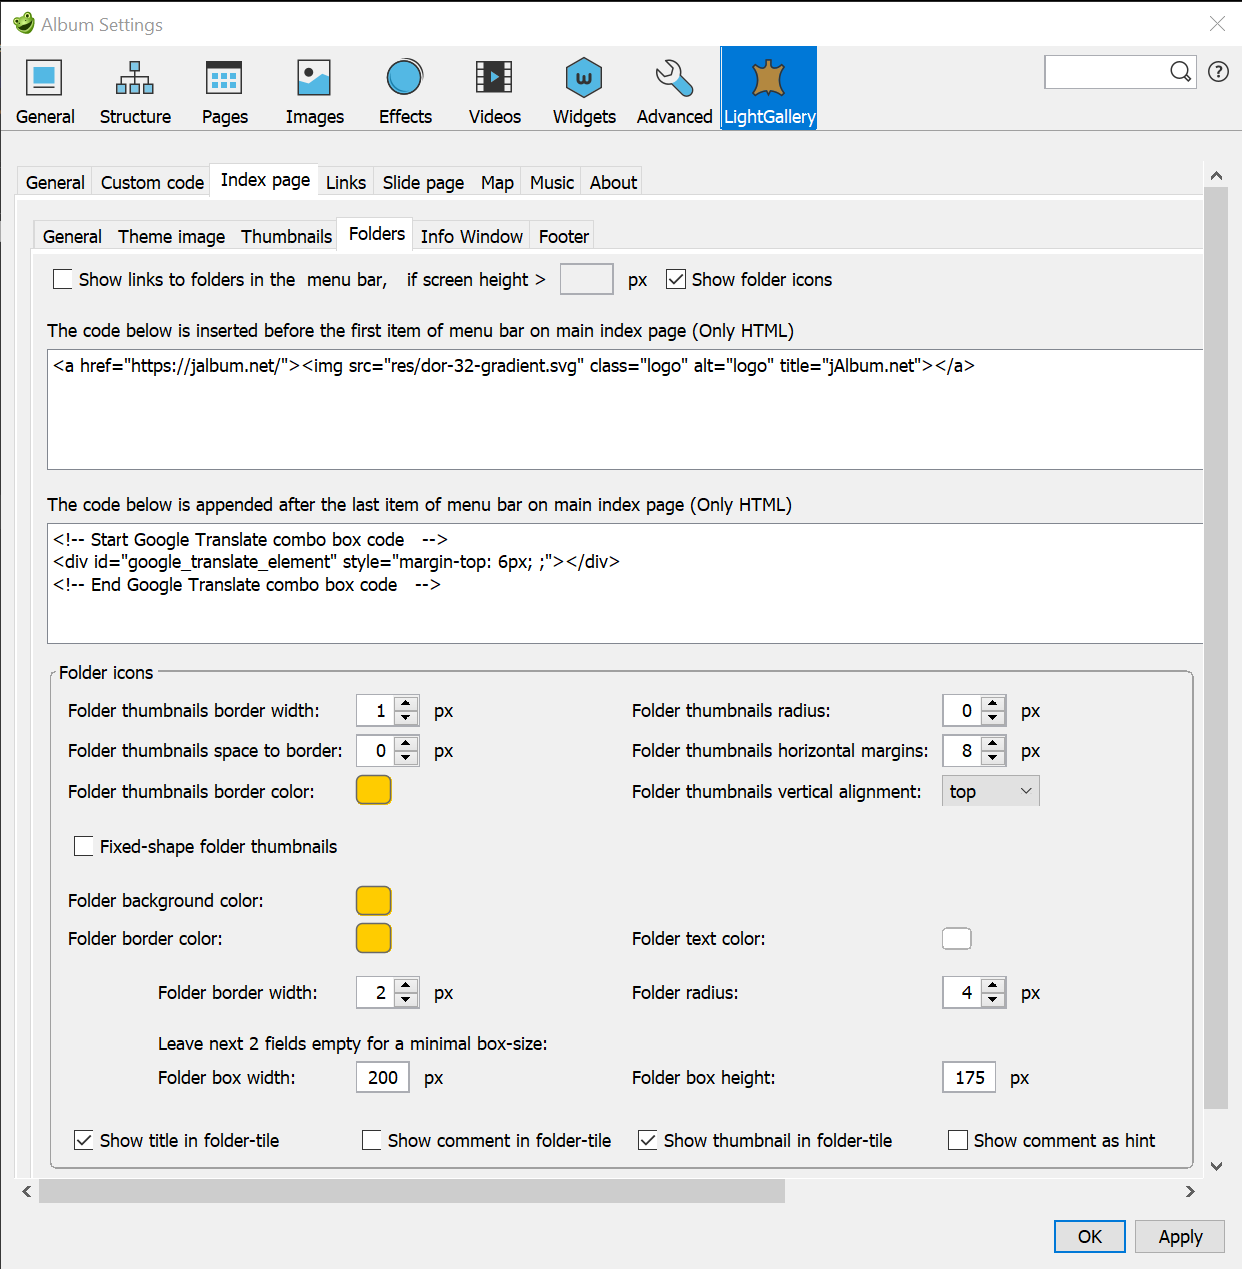This screenshot has width=1242, height=1269.
Task: Open the Structure settings panel
Action: point(135,88)
